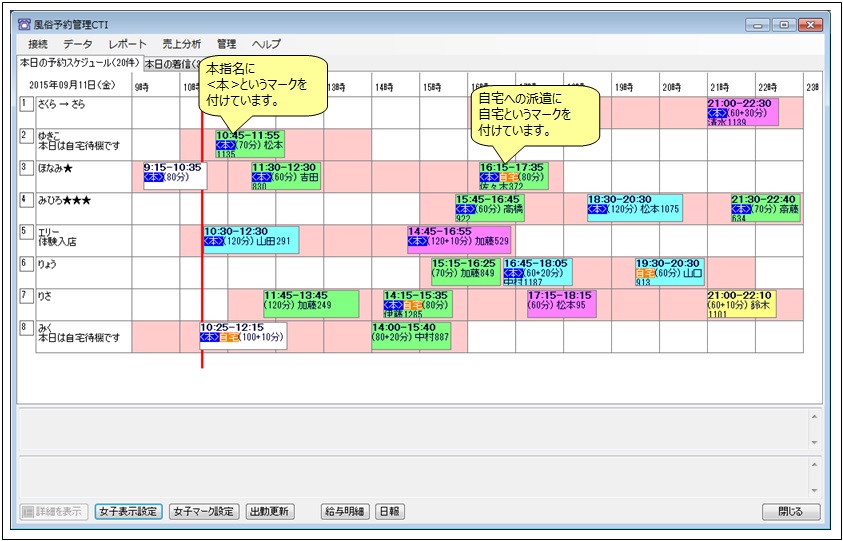Click row number 8 box beside みく
Image resolution: width=843 pixels, height=541 pixels.
[x=25, y=327]
